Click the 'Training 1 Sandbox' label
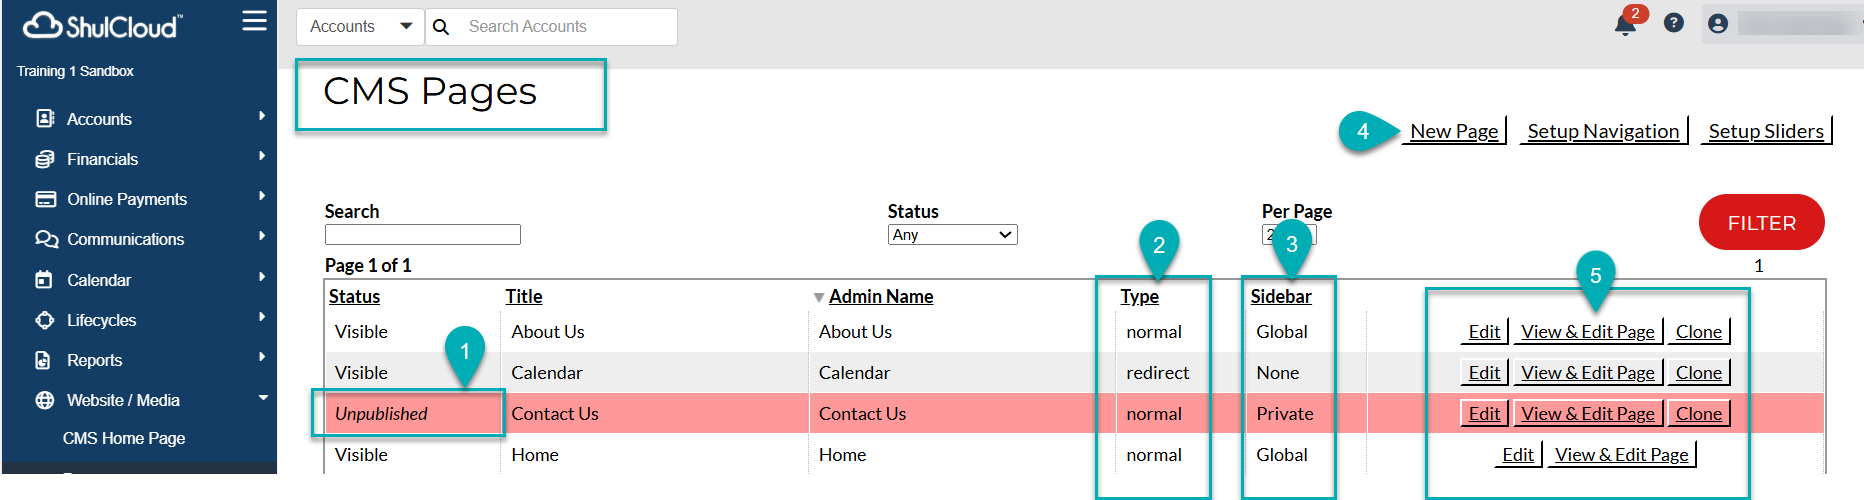 [x=75, y=71]
